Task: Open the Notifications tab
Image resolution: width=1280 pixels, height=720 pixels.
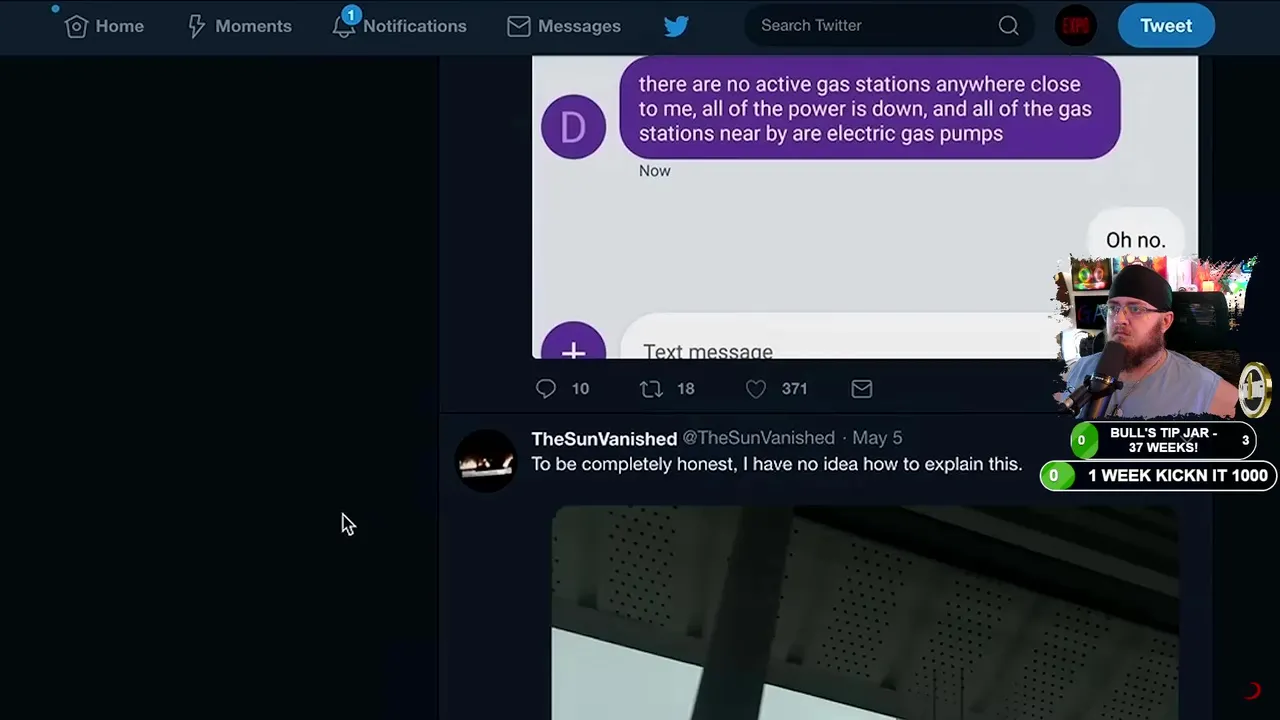Action: pyautogui.click(x=400, y=26)
